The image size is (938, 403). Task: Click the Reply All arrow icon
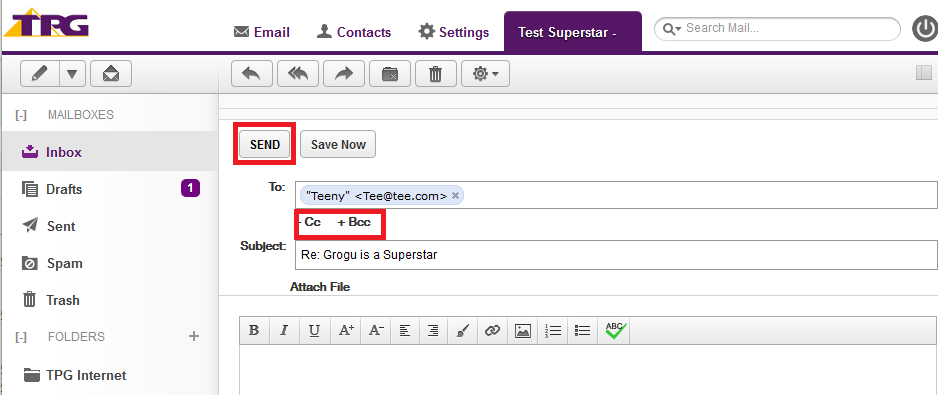point(297,74)
